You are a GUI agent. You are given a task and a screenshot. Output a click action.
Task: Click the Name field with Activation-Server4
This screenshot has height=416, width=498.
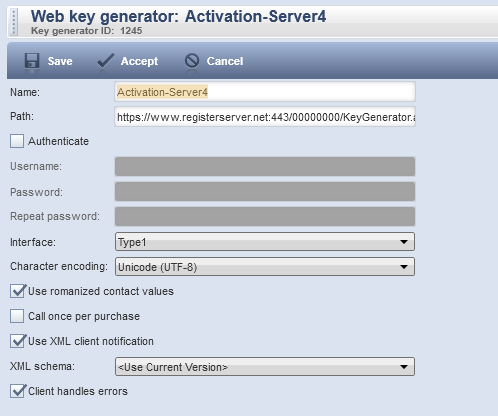265,92
